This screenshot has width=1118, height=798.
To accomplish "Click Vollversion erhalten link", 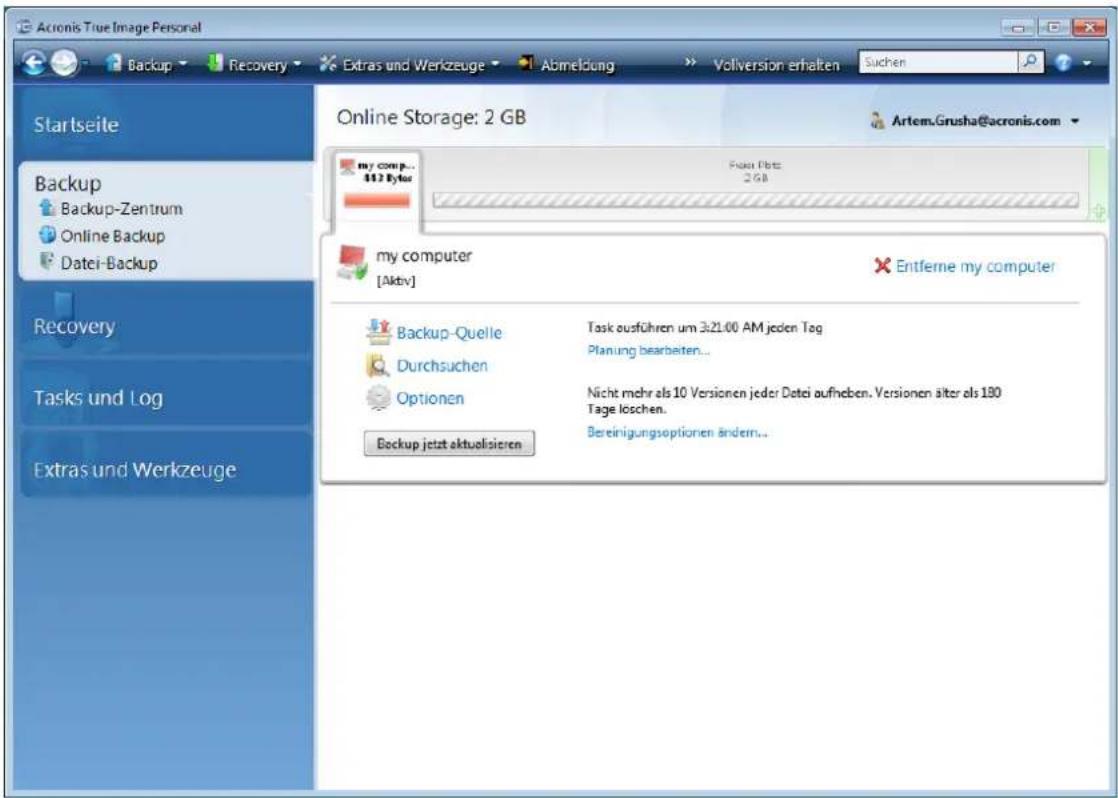I will [x=776, y=65].
